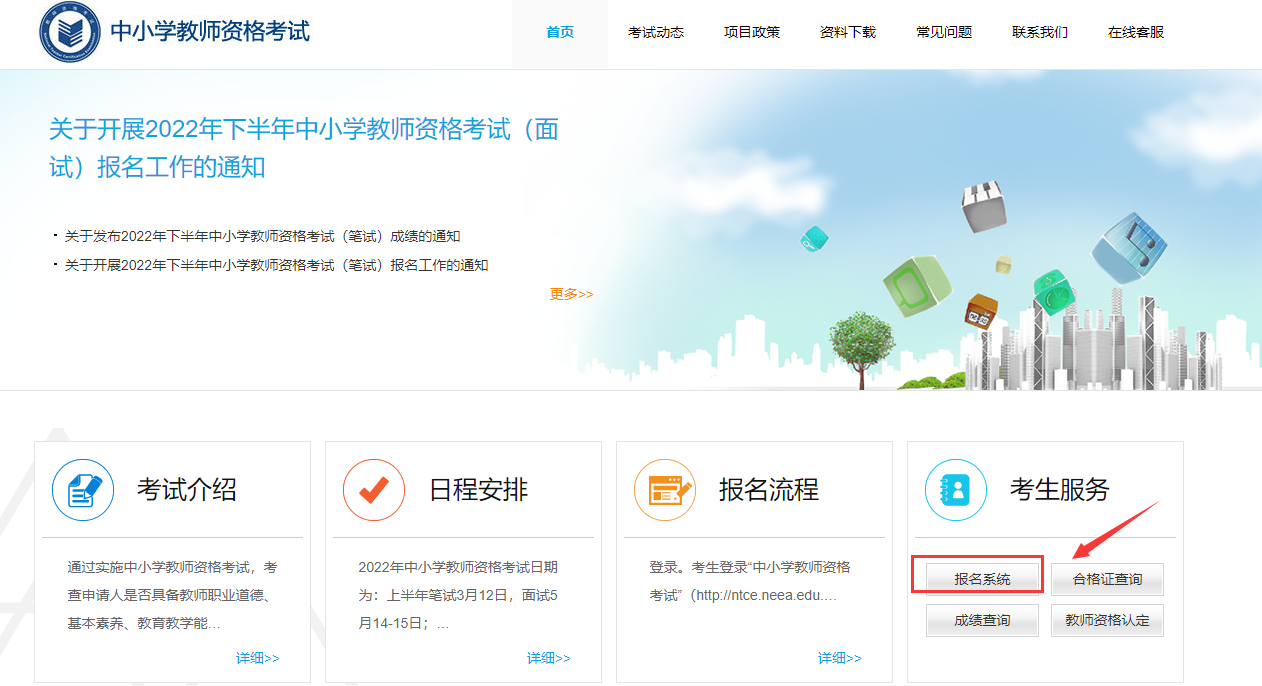The height and width of the screenshot is (686, 1262).
Task: Open the 资料下载 menu item
Action: coord(847,31)
